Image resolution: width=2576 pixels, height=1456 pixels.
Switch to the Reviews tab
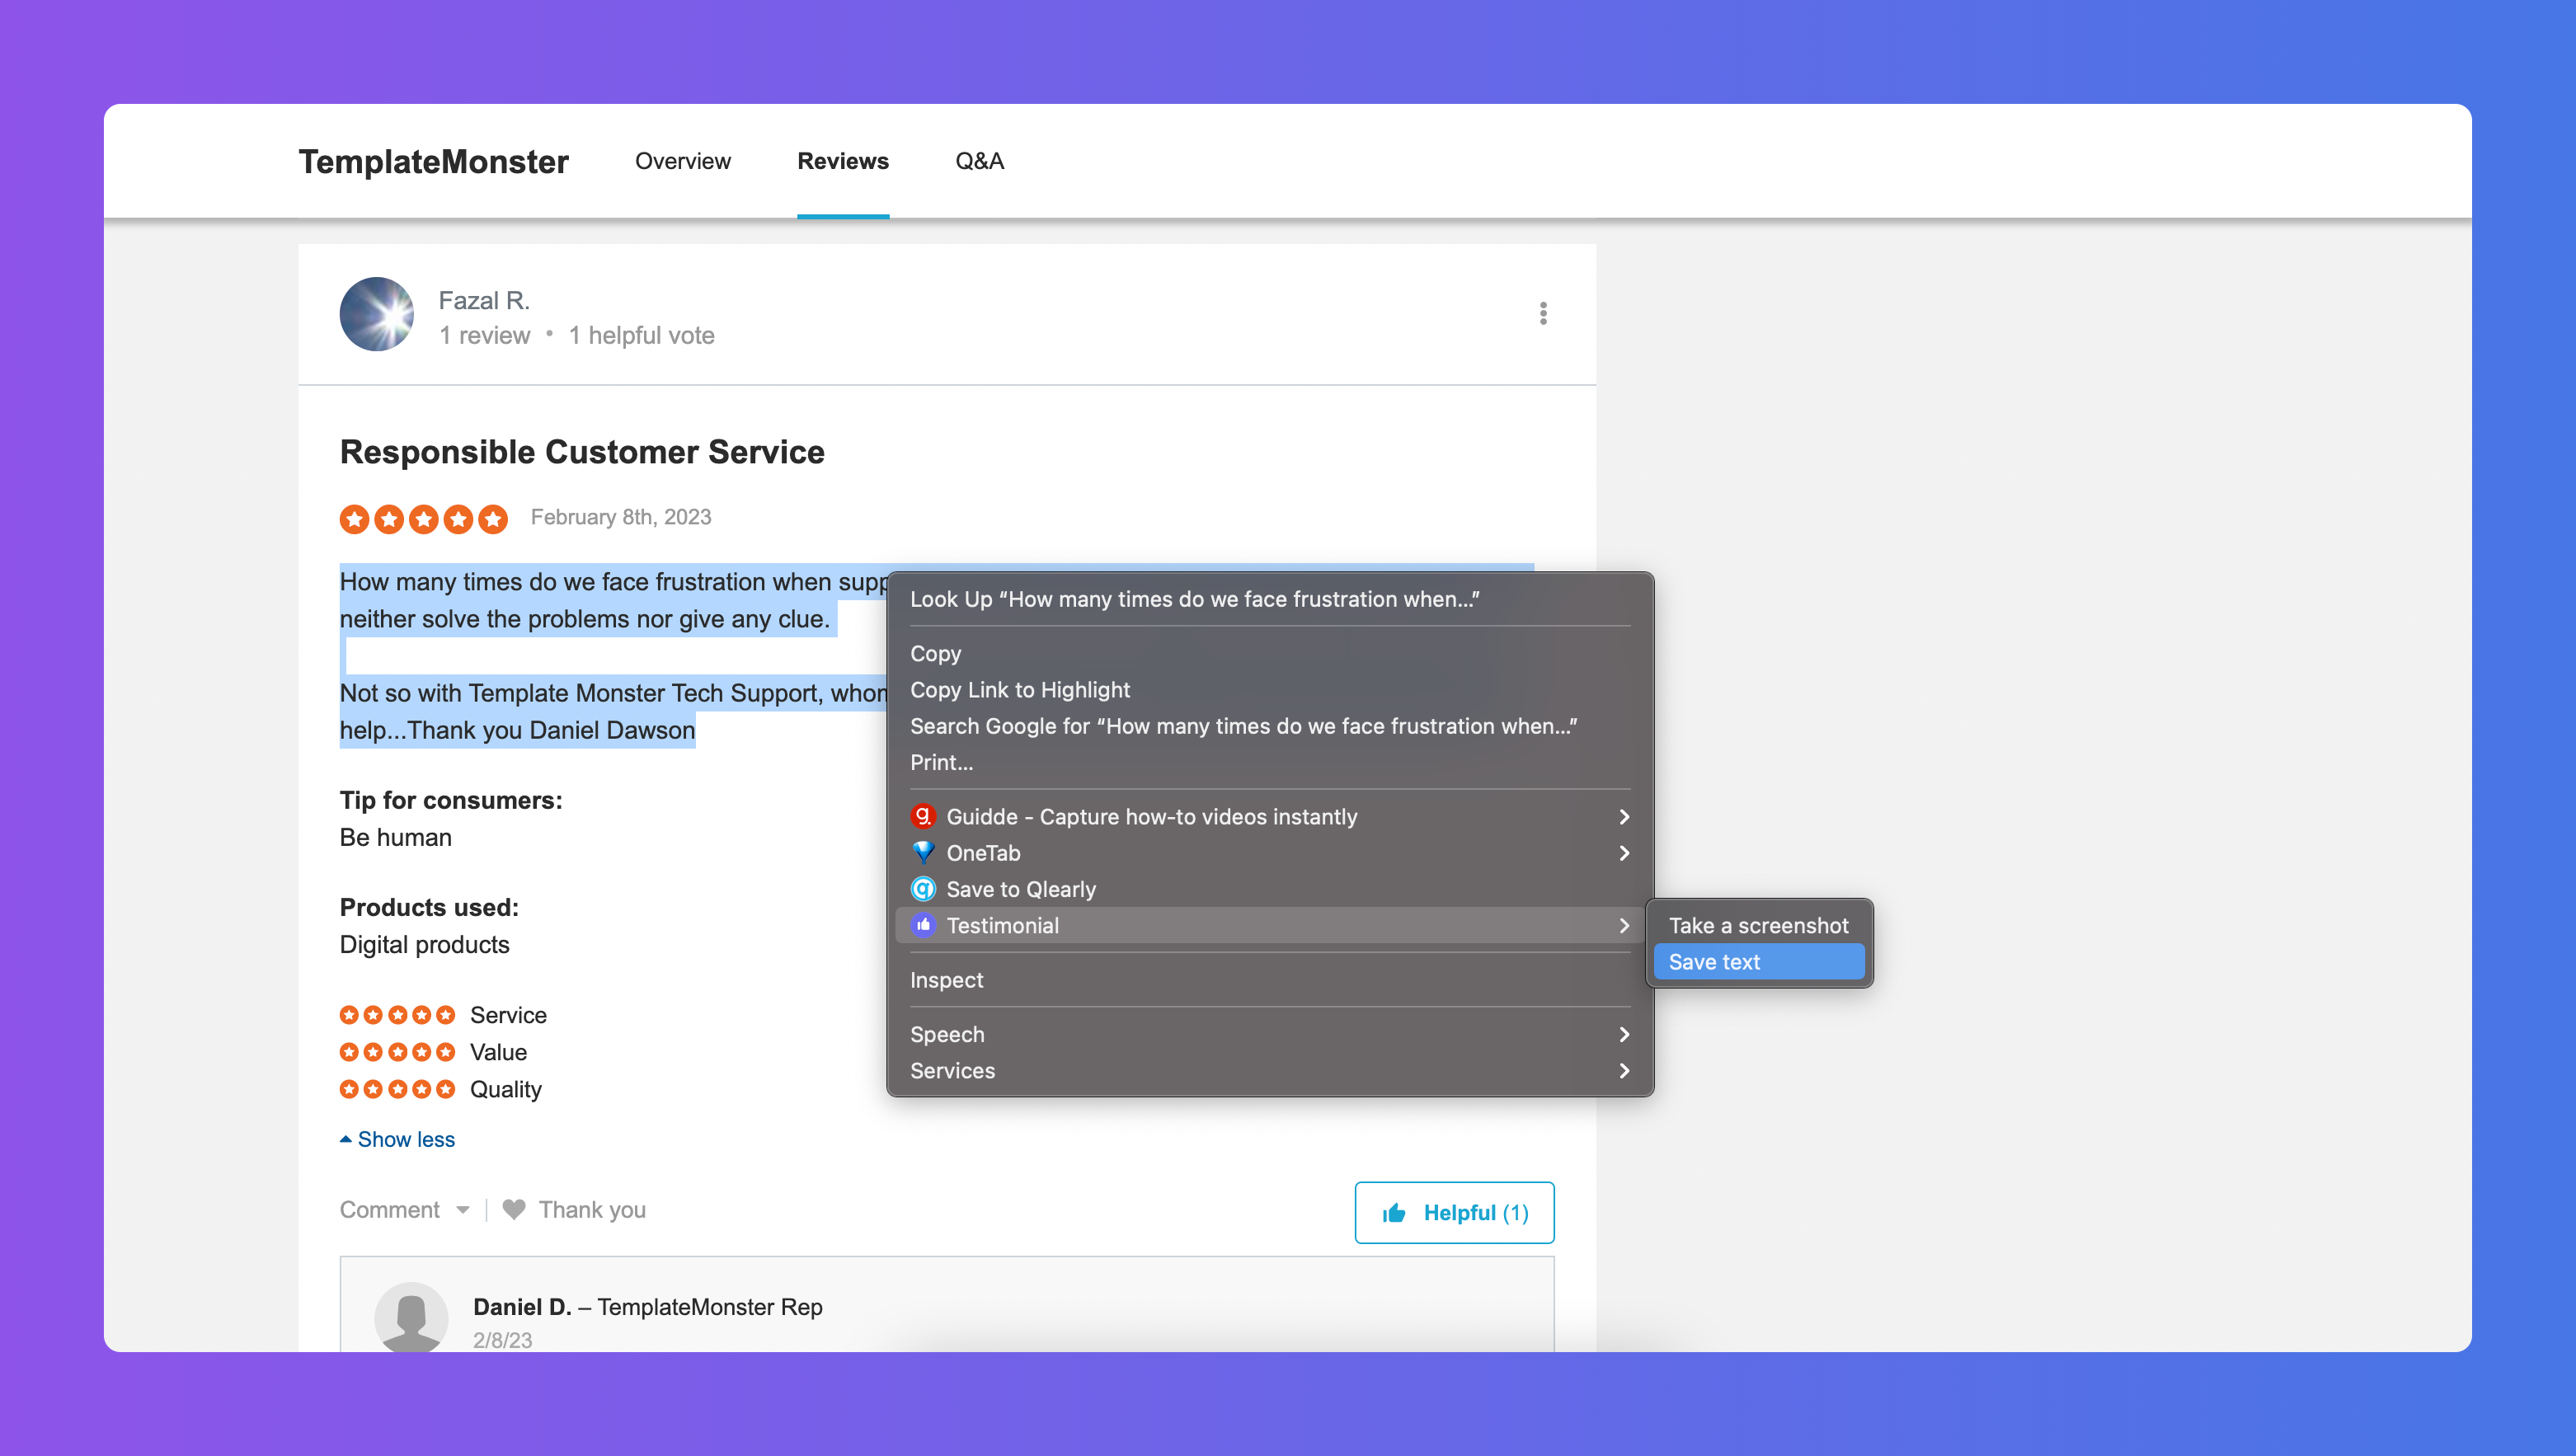coord(843,161)
